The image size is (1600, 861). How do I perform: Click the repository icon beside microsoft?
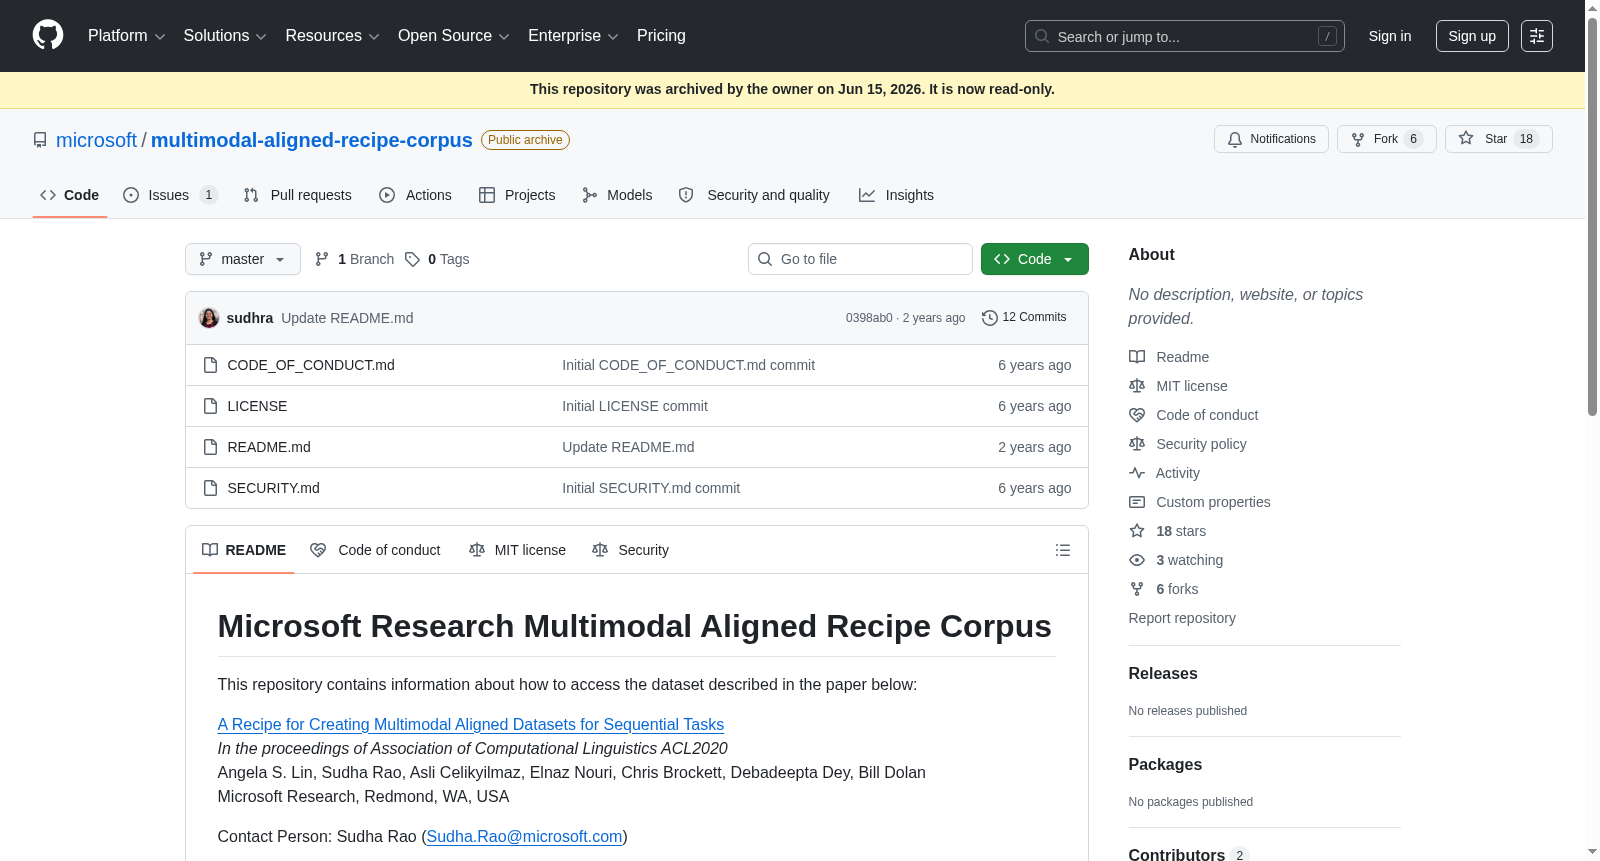coord(40,140)
